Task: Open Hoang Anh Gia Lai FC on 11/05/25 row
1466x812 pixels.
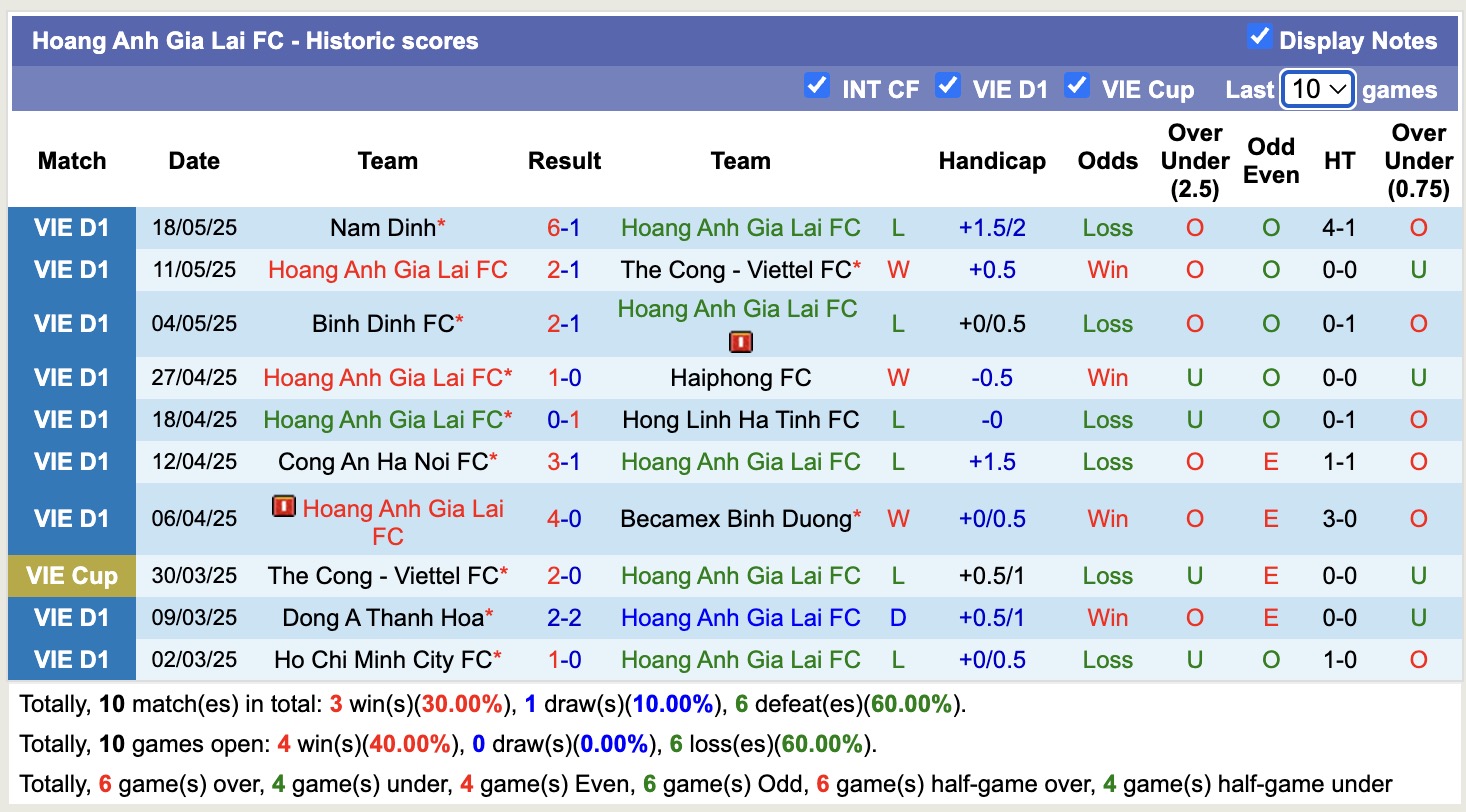Action: click(388, 269)
